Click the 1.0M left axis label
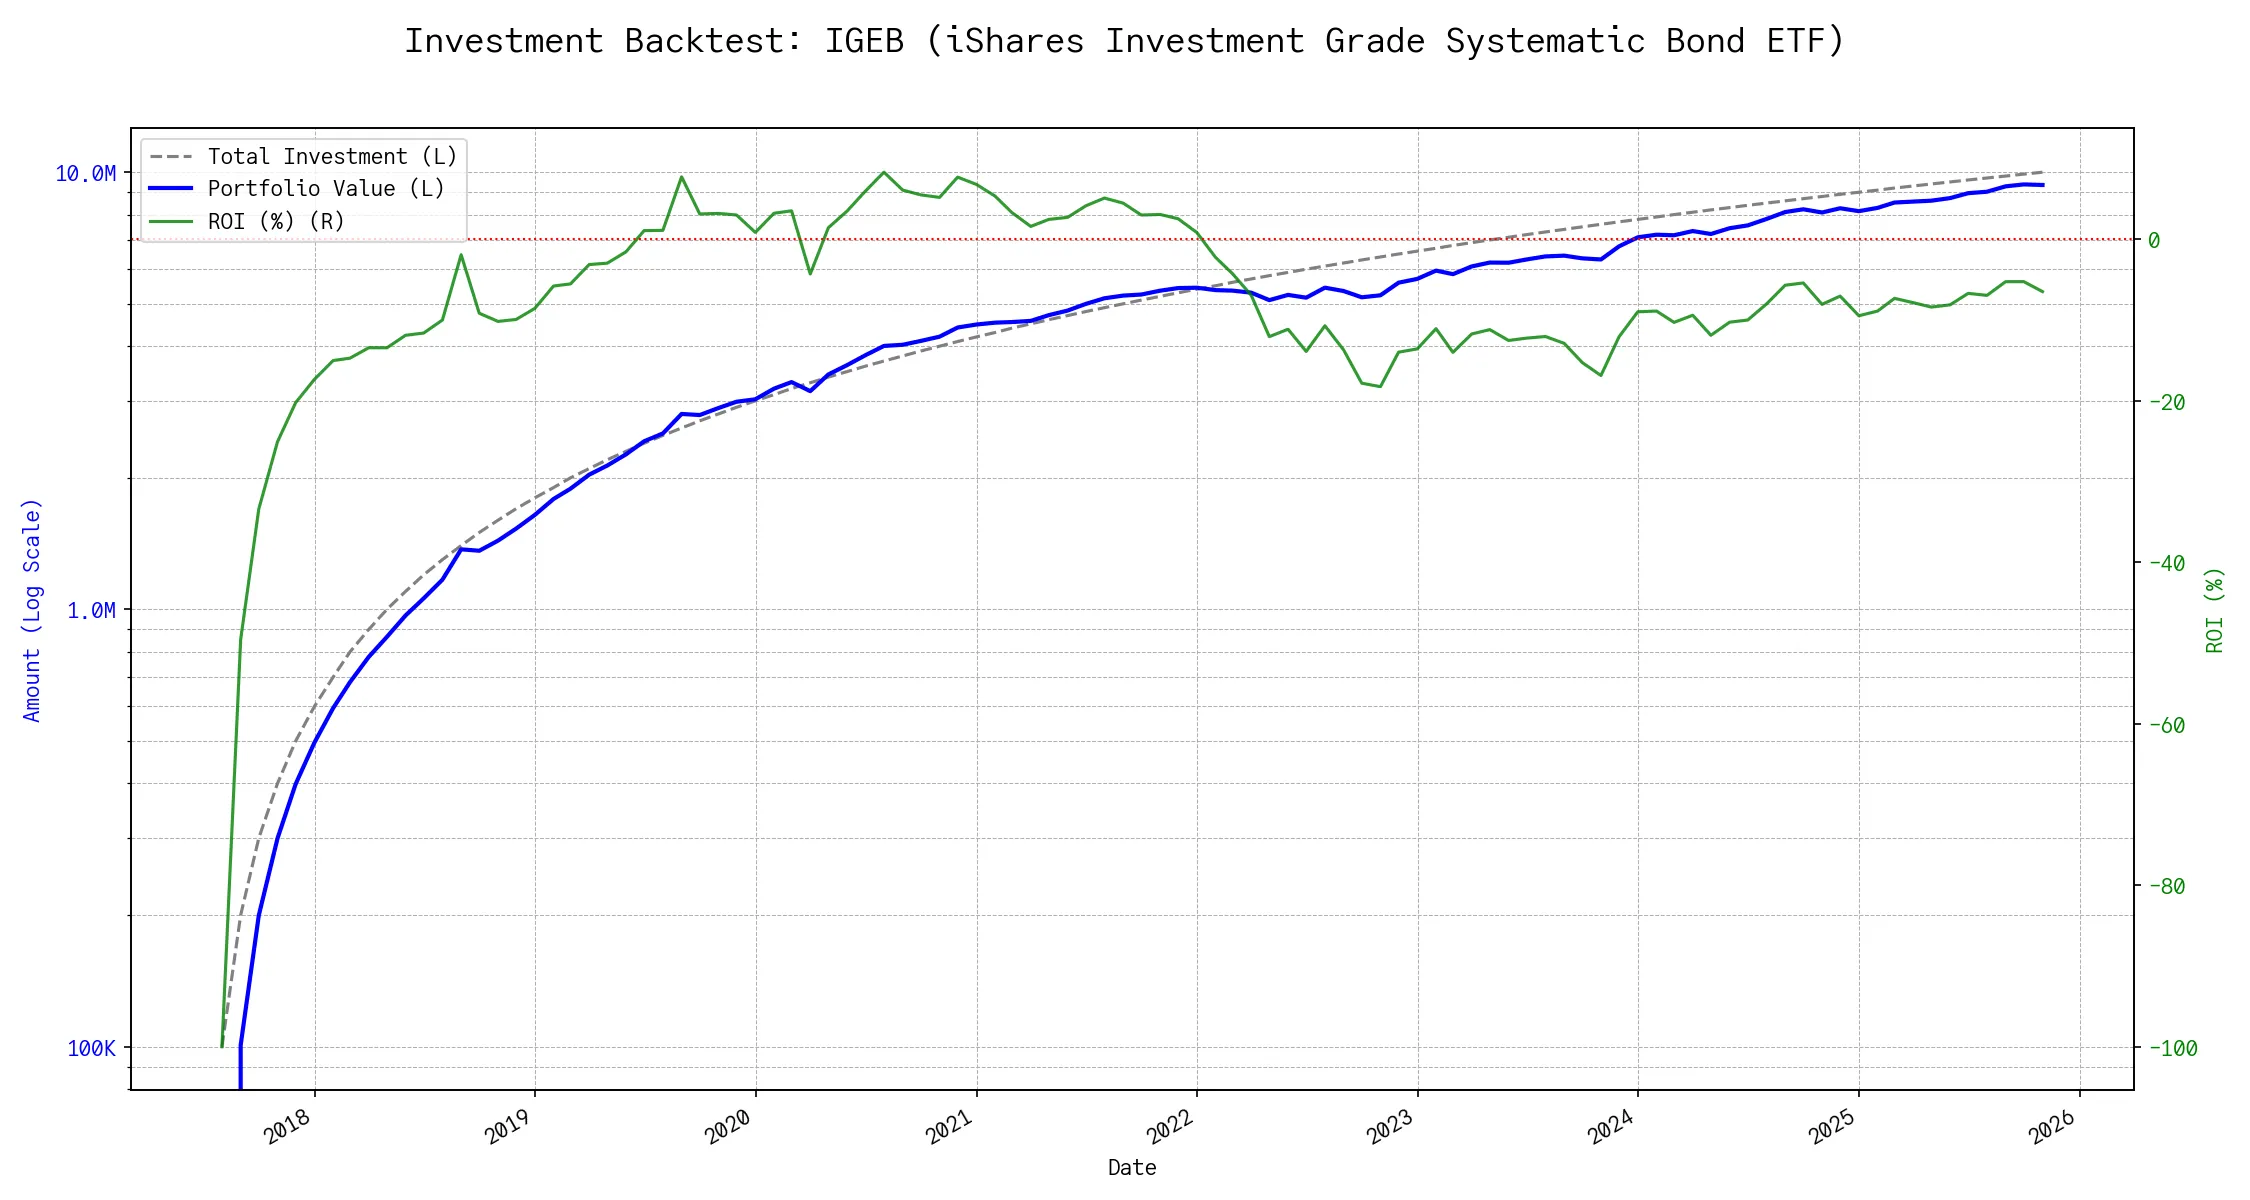Viewport: 2250px width, 1200px height. [91, 610]
